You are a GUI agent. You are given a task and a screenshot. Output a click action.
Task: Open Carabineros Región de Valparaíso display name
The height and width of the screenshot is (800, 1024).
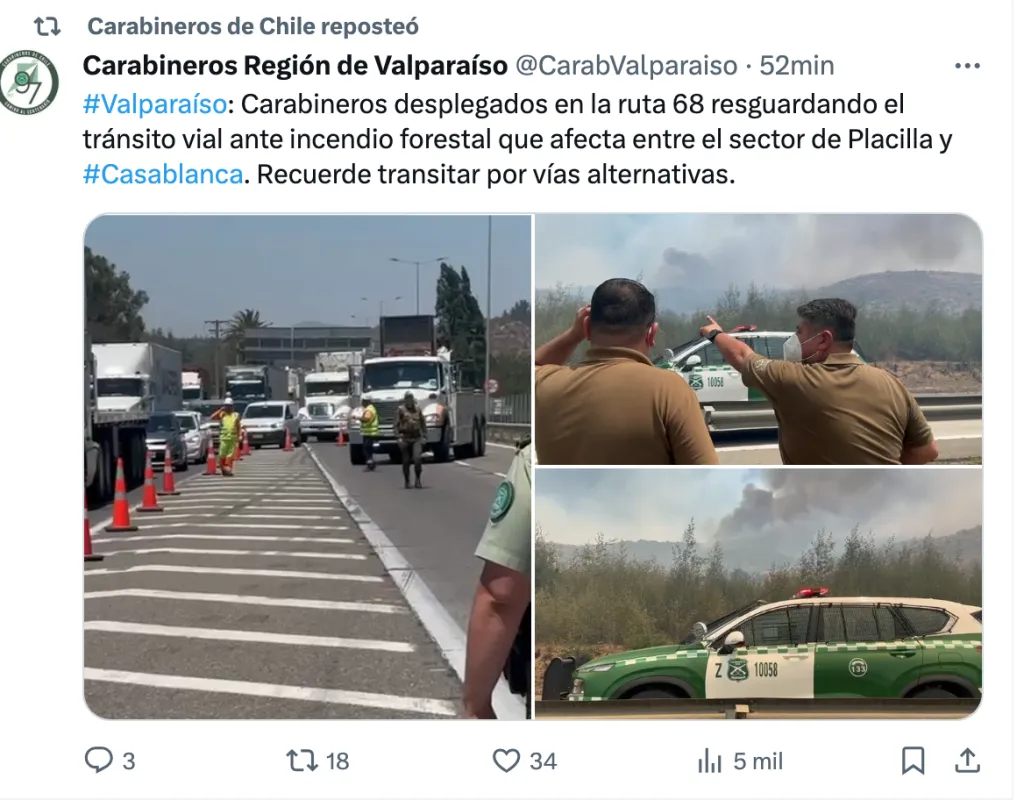point(295,66)
